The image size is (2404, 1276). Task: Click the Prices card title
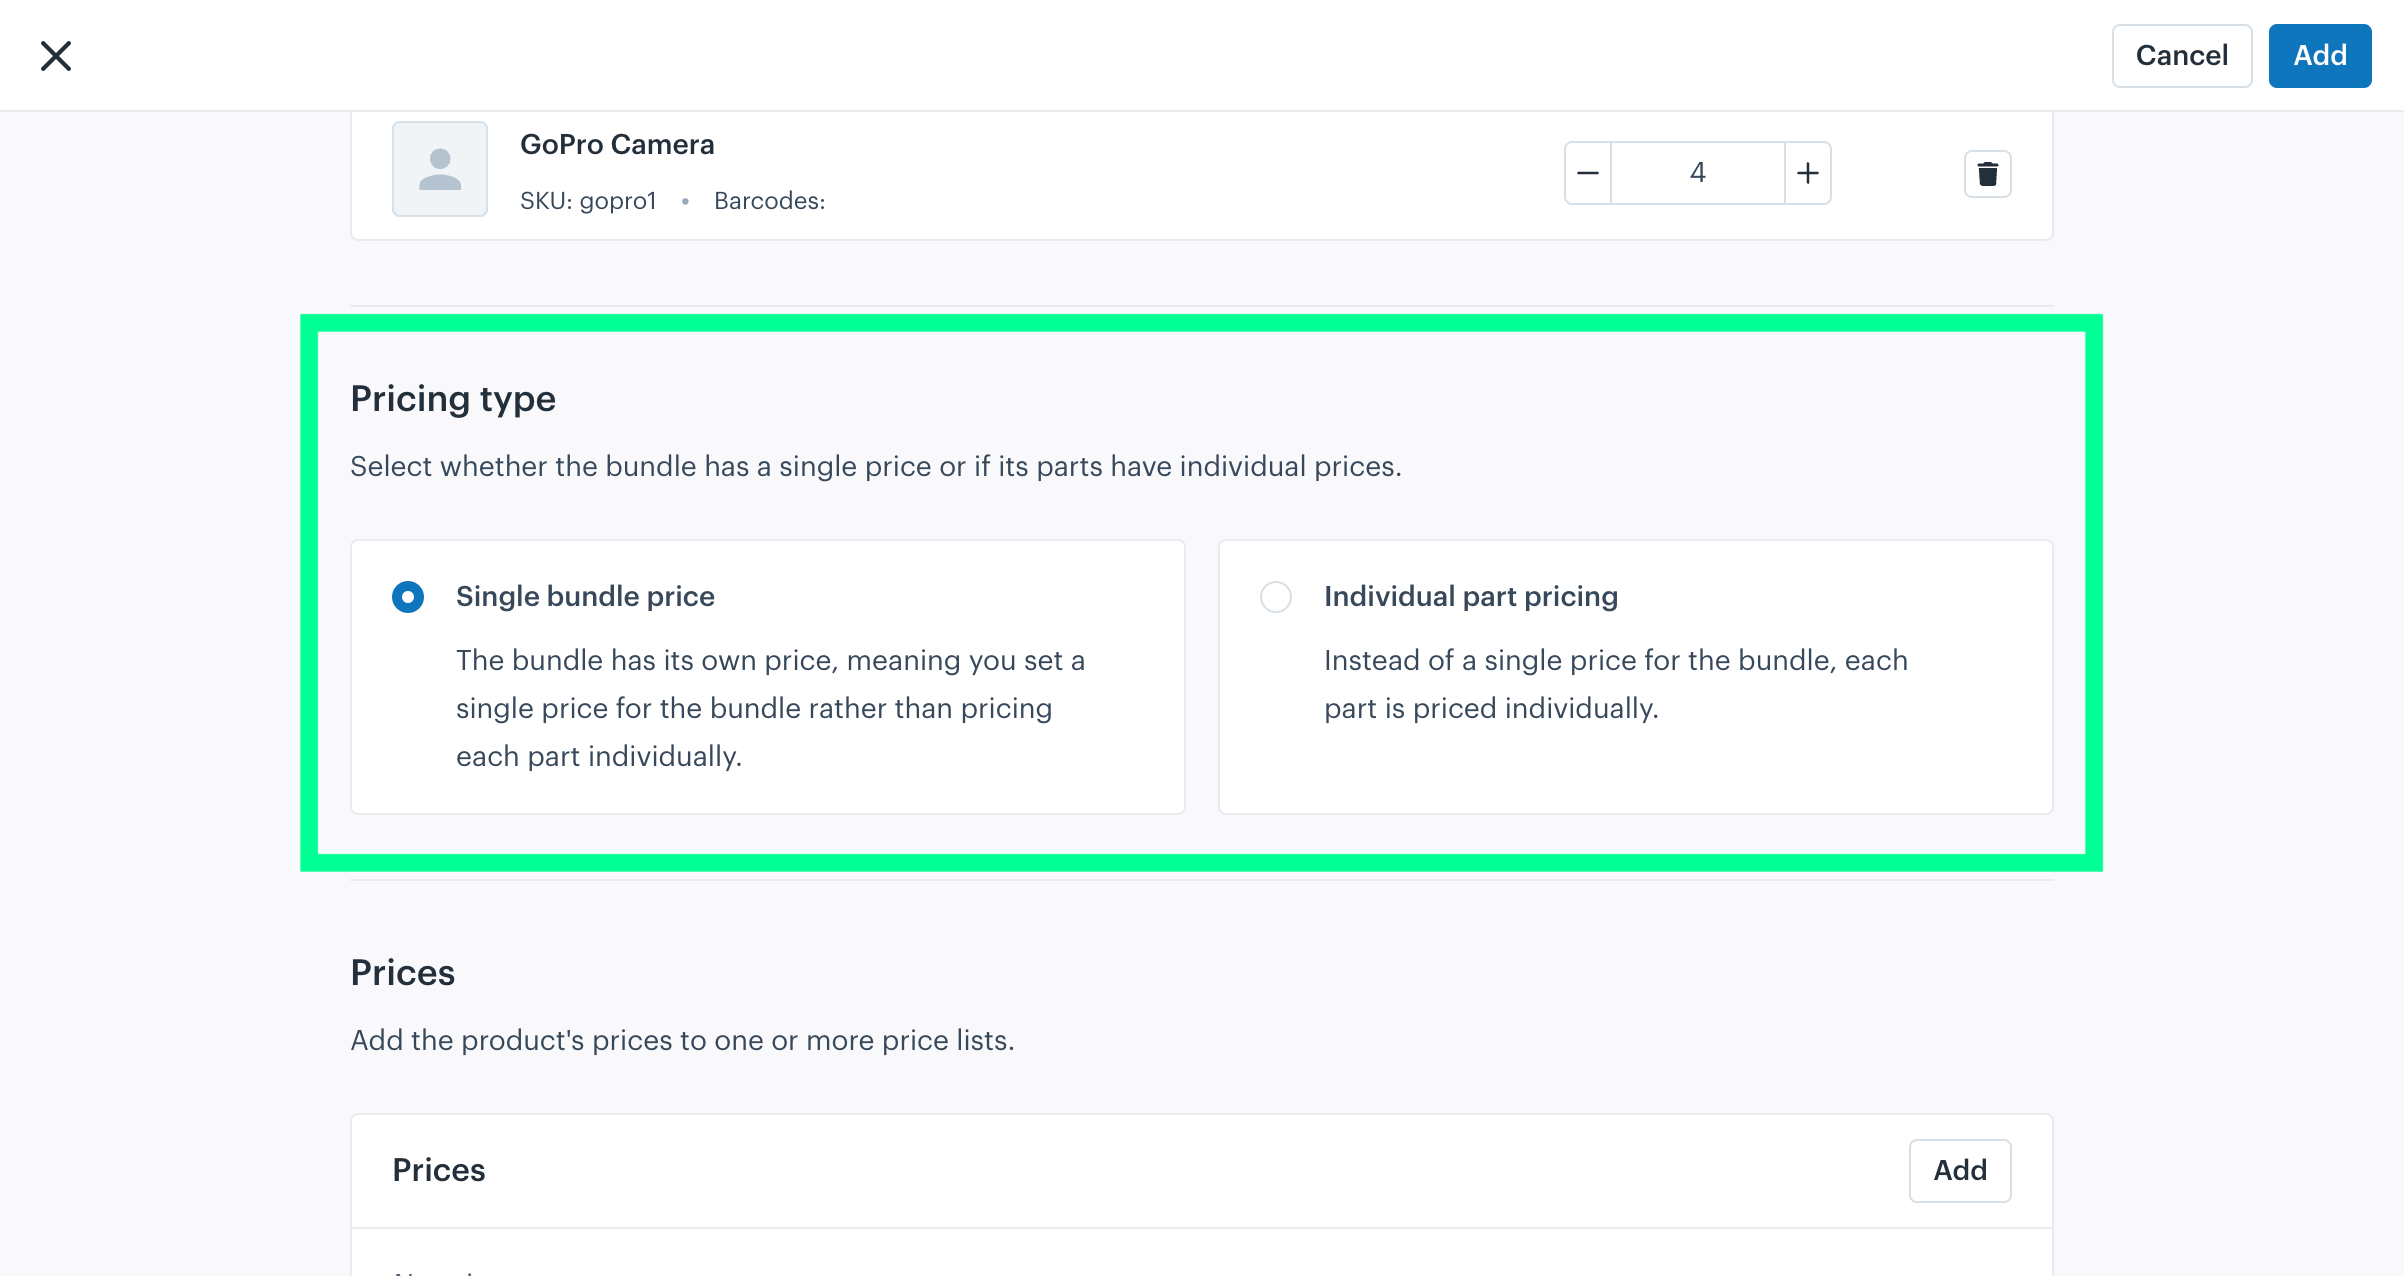point(439,1170)
